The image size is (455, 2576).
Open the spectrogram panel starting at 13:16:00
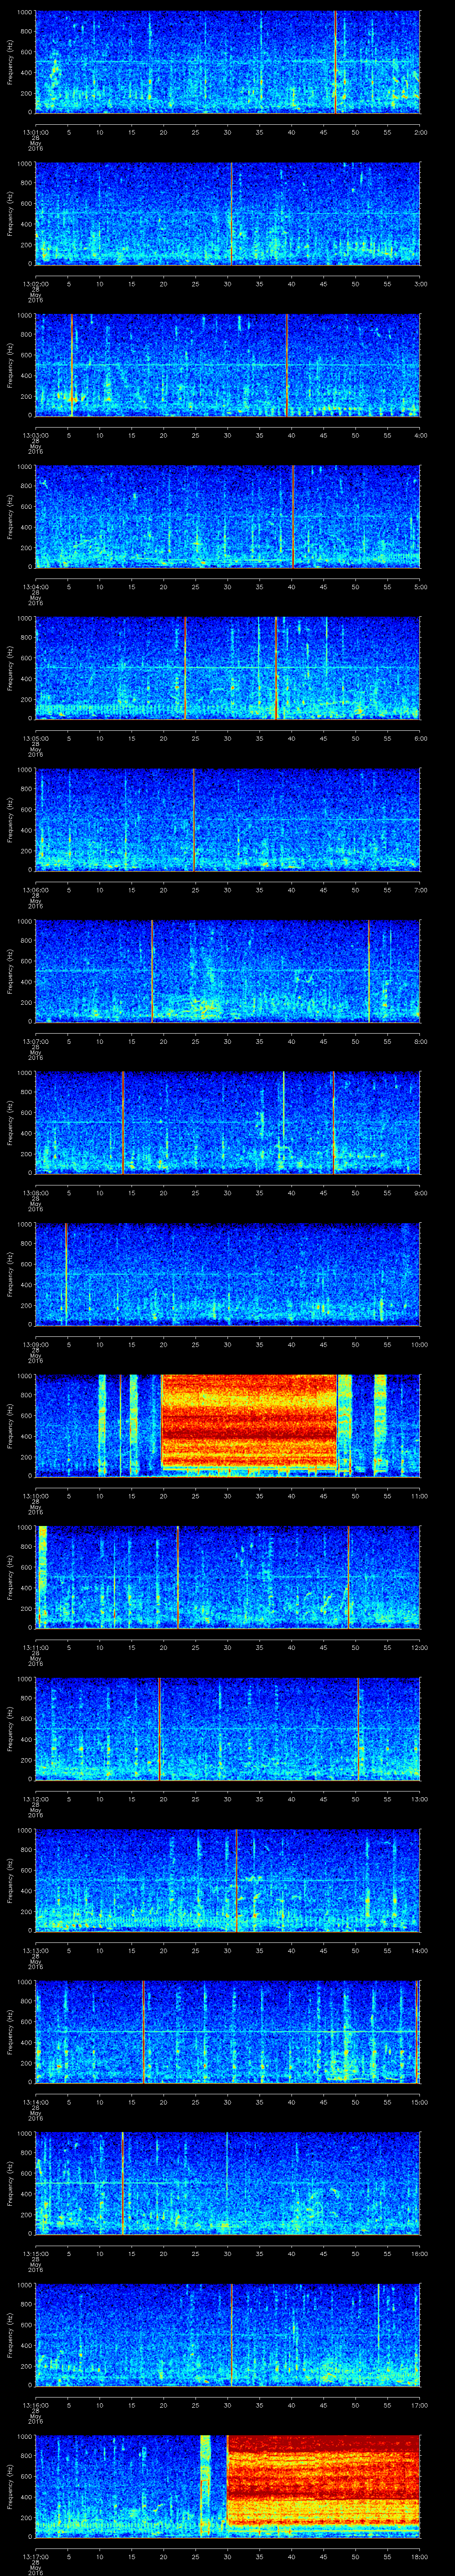pyautogui.click(x=228, y=2335)
